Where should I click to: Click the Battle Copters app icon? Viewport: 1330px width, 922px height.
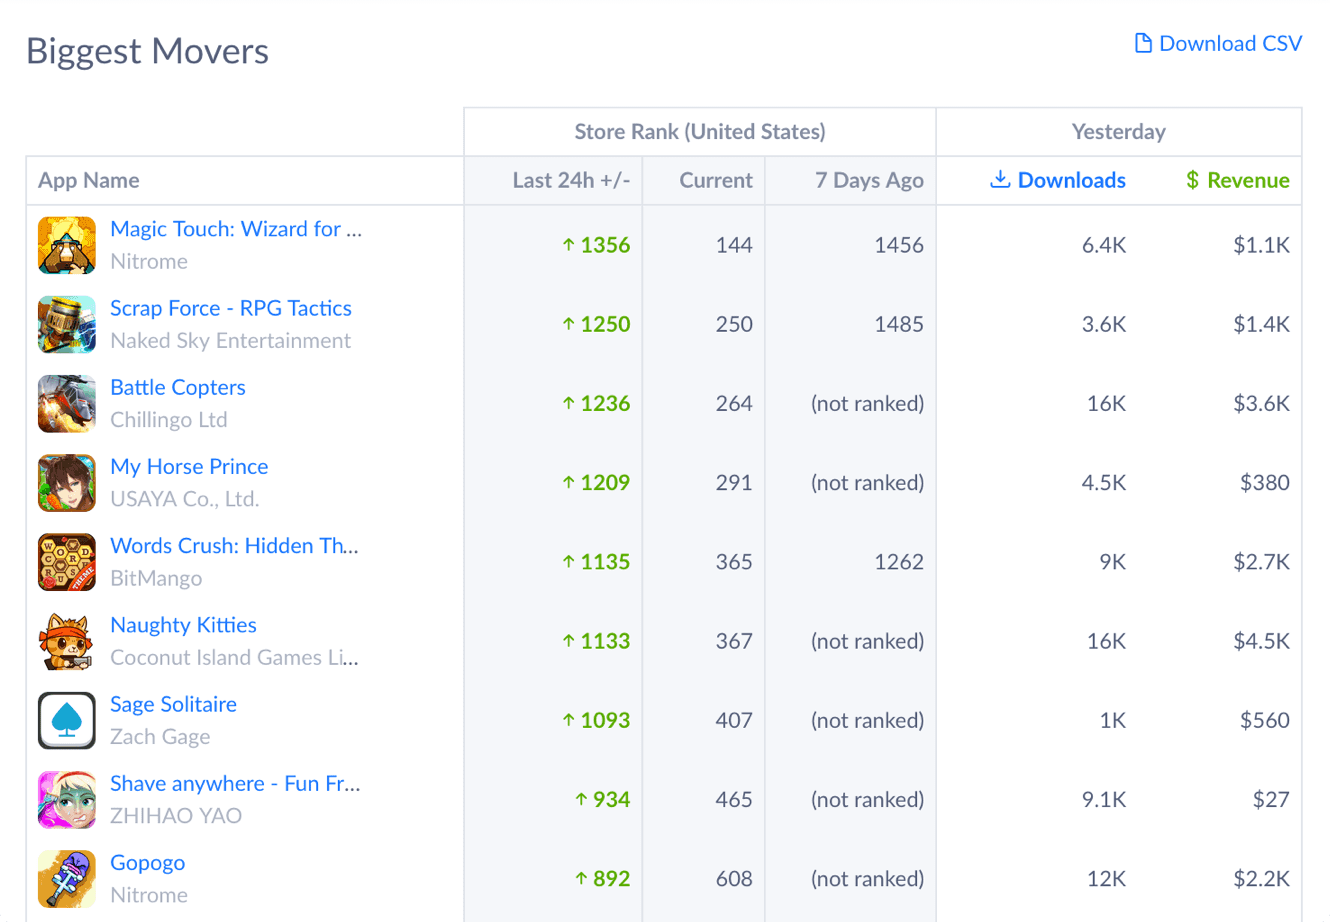(x=67, y=403)
